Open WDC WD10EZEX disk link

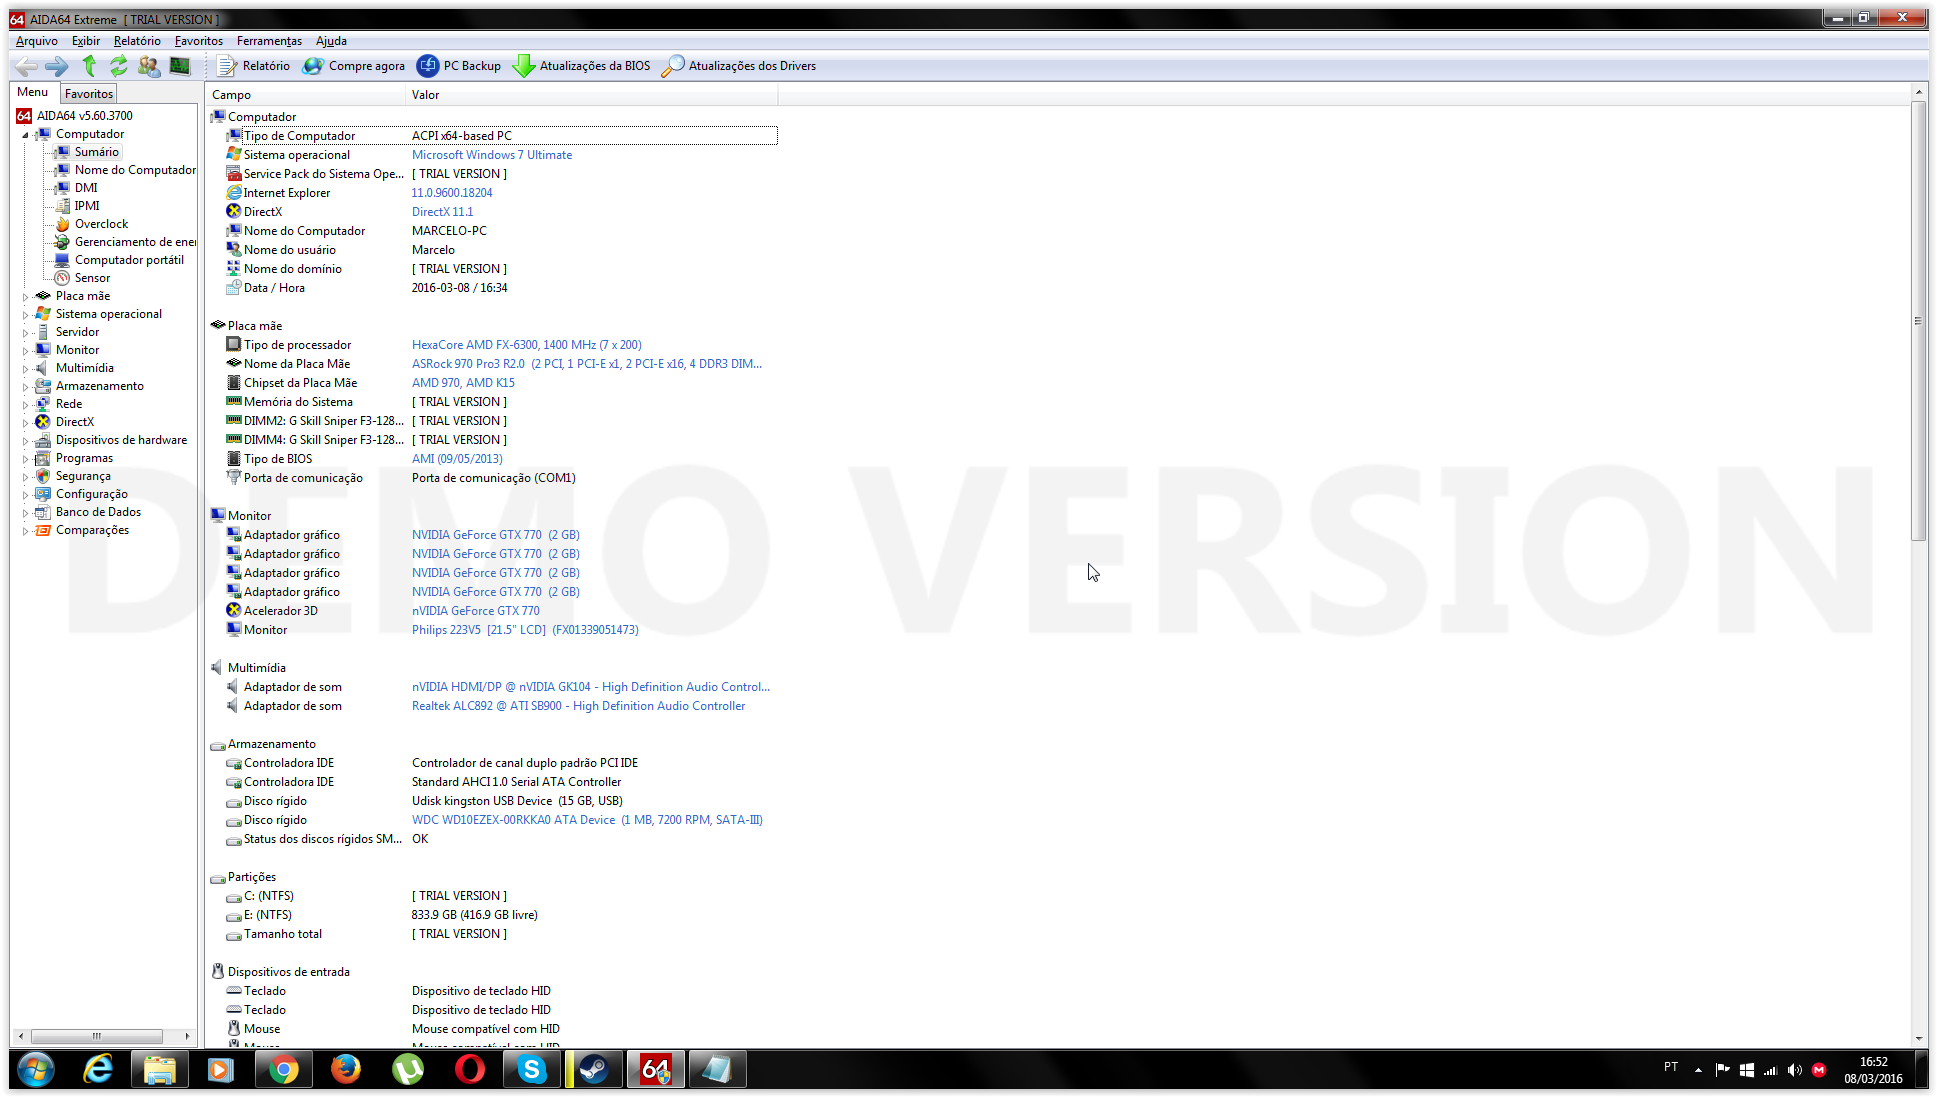coord(587,820)
